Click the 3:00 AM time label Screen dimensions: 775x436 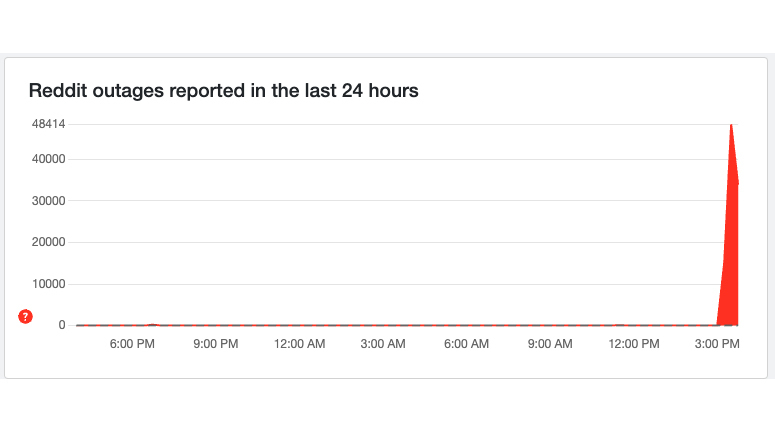coord(383,344)
